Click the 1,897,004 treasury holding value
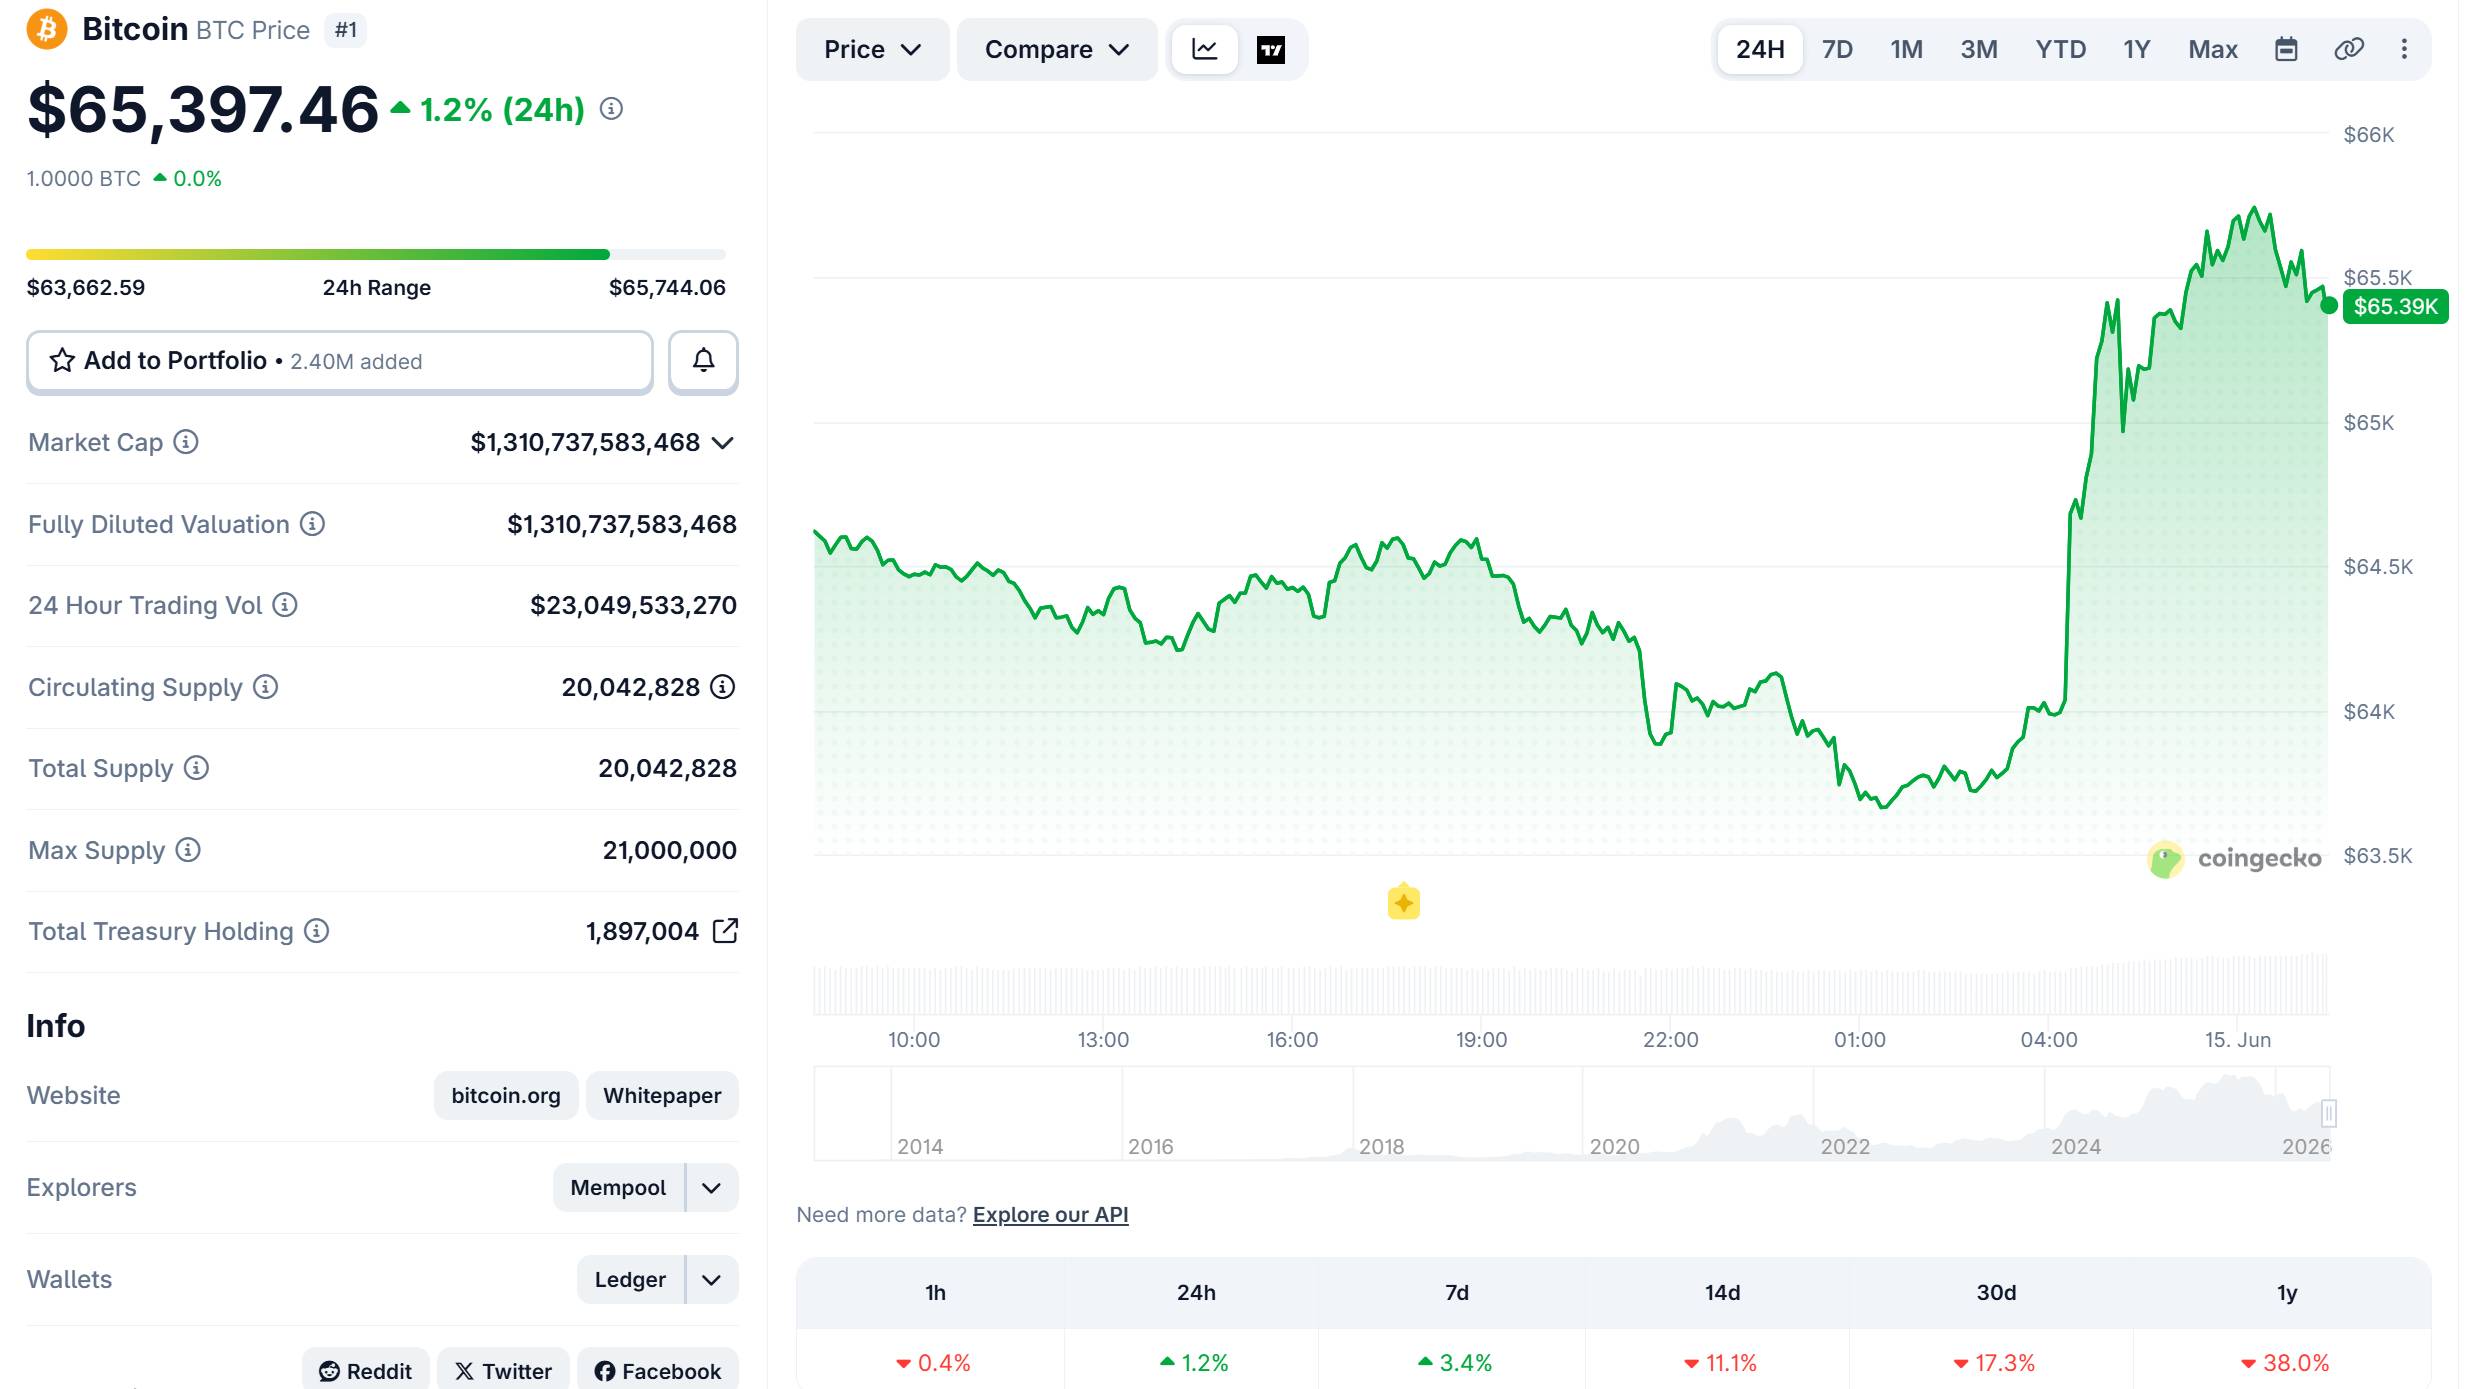2467x1389 pixels. (642, 931)
